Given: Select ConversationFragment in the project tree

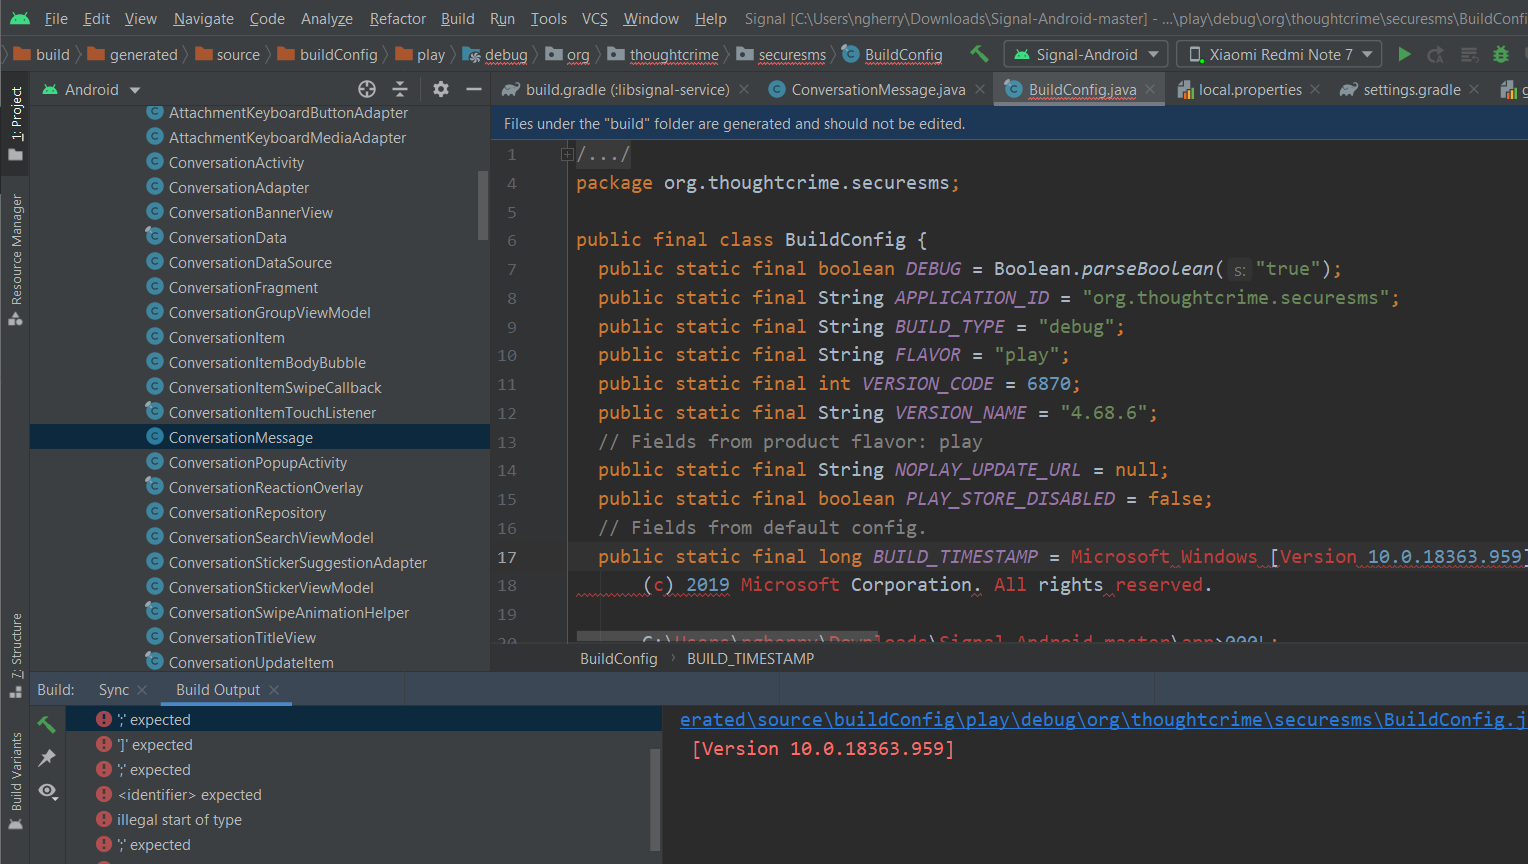Looking at the screenshot, I should click(243, 287).
